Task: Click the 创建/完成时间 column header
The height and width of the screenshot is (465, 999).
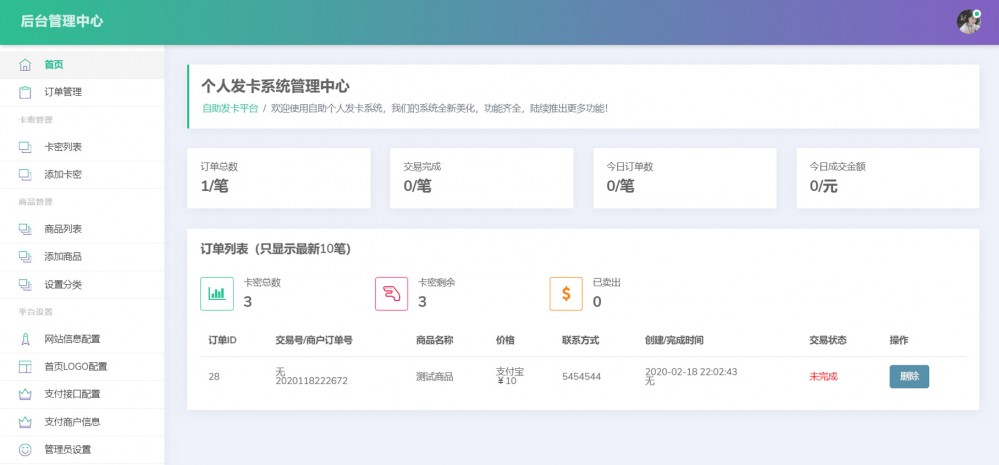Action: click(674, 340)
